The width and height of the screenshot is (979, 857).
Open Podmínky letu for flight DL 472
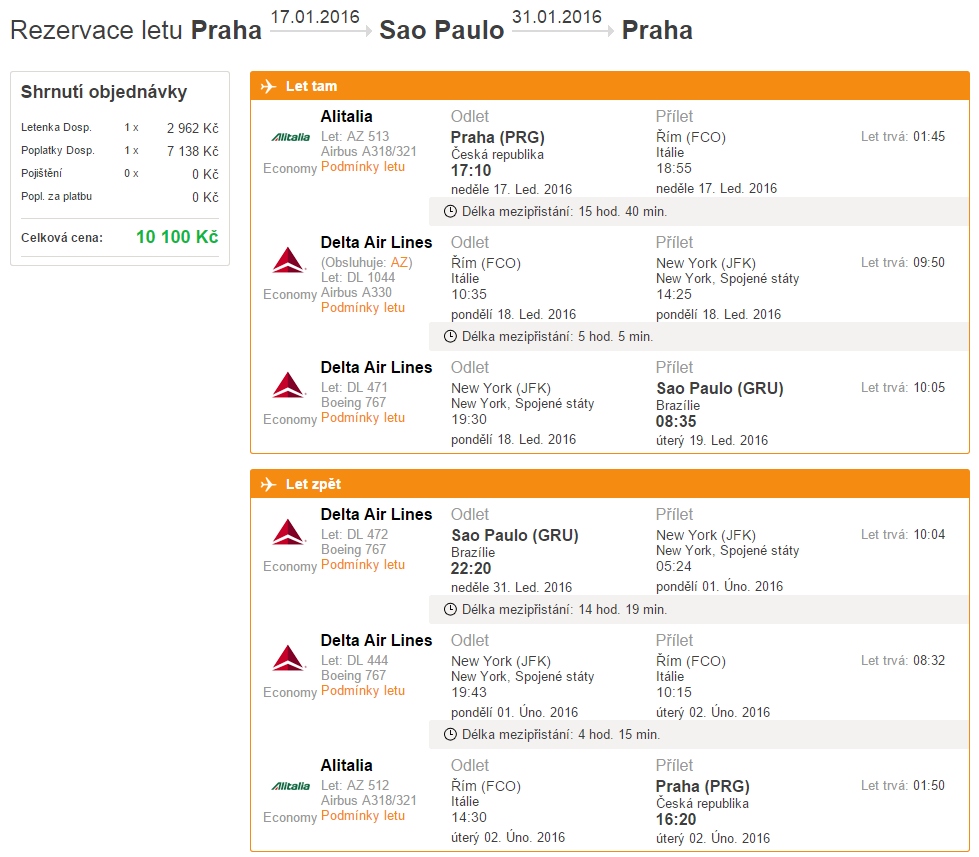[363, 565]
